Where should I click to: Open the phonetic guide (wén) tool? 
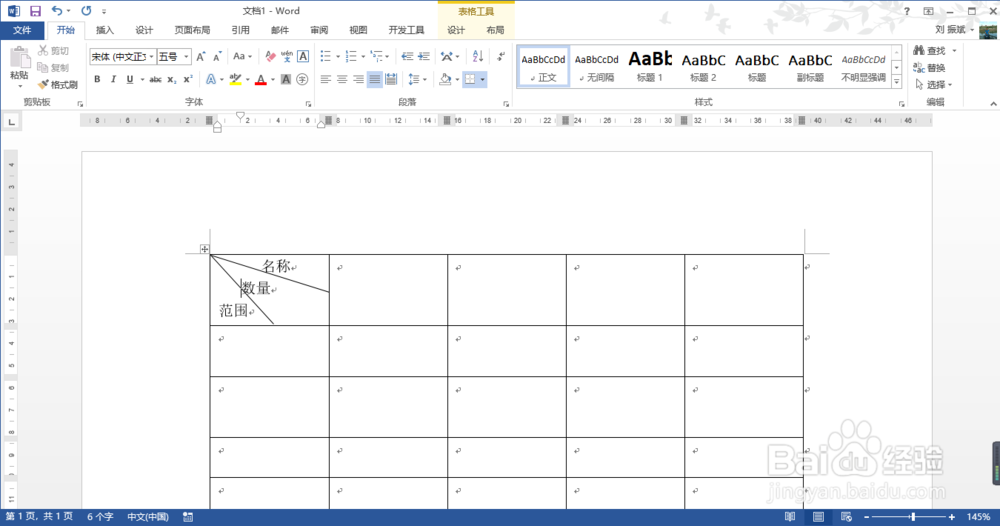pyautogui.click(x=286, y=57)
